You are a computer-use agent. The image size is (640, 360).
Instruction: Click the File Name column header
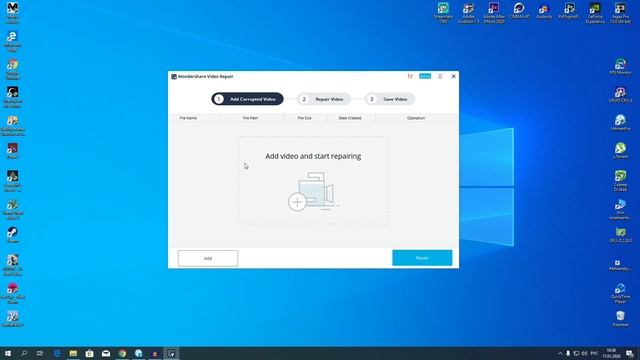(188, 118)
